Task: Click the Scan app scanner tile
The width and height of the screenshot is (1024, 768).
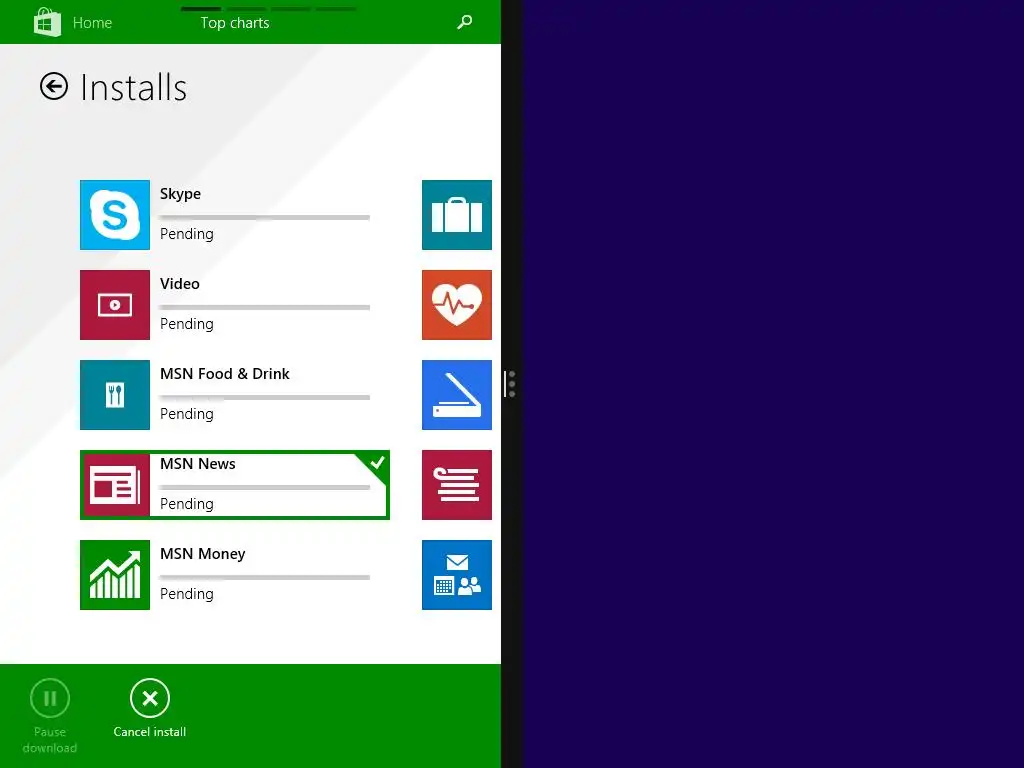Action: 456,395
